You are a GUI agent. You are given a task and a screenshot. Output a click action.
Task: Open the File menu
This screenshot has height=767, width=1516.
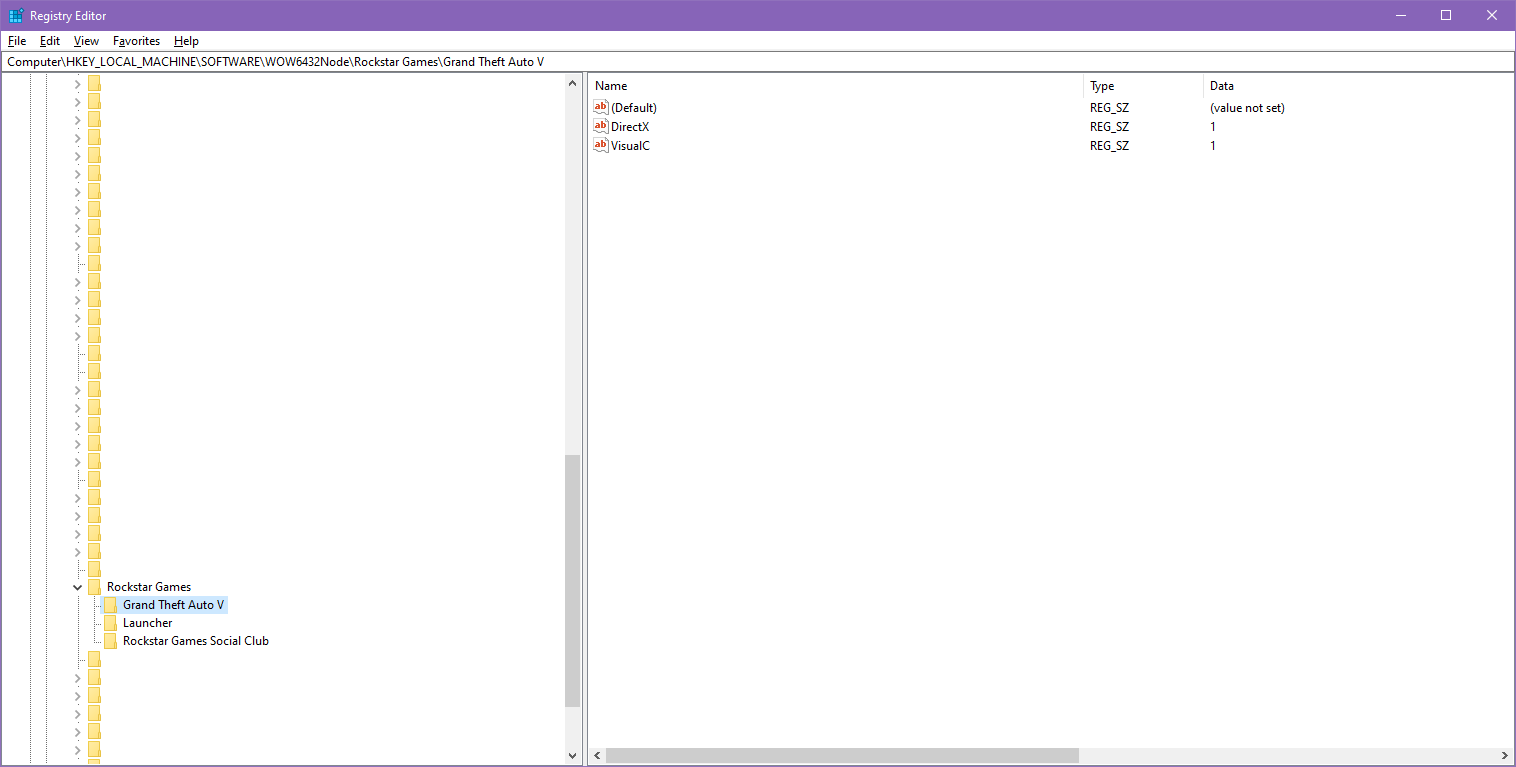point(17,41)
